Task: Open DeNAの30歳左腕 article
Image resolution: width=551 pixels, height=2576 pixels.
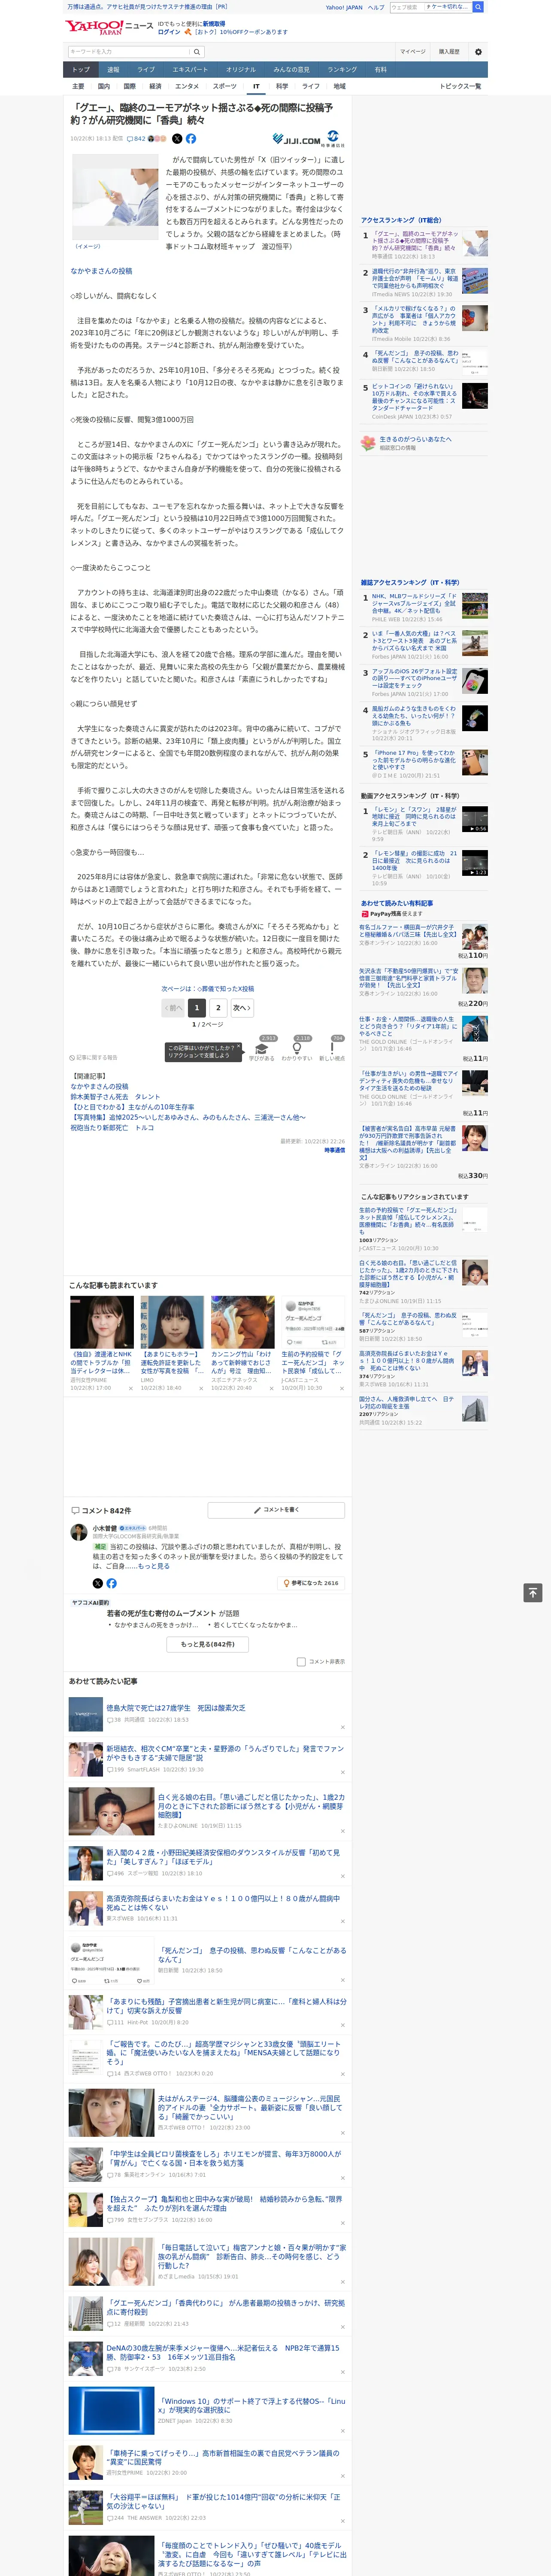Action: point(223,2353)
